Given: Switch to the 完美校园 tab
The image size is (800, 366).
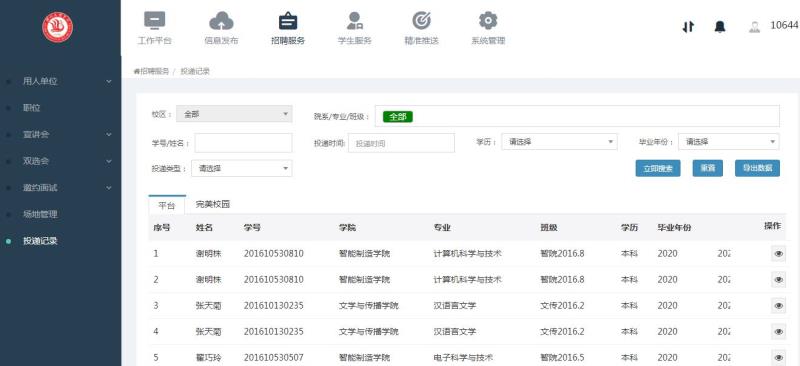Looking at the screenshot, I should [x=213, y=204].
